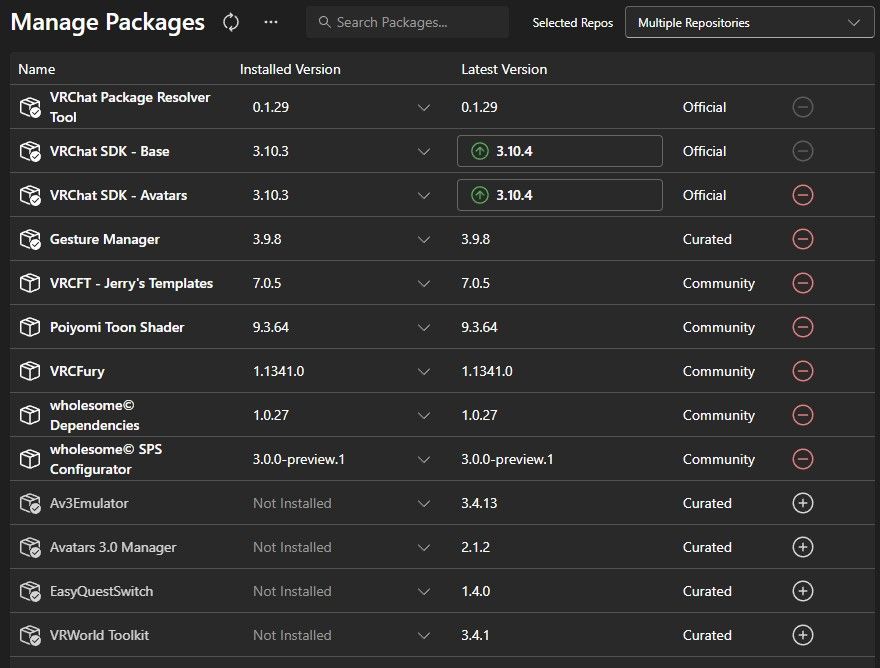Click disabled remove icon for VRChat SDK - Base

803,151
